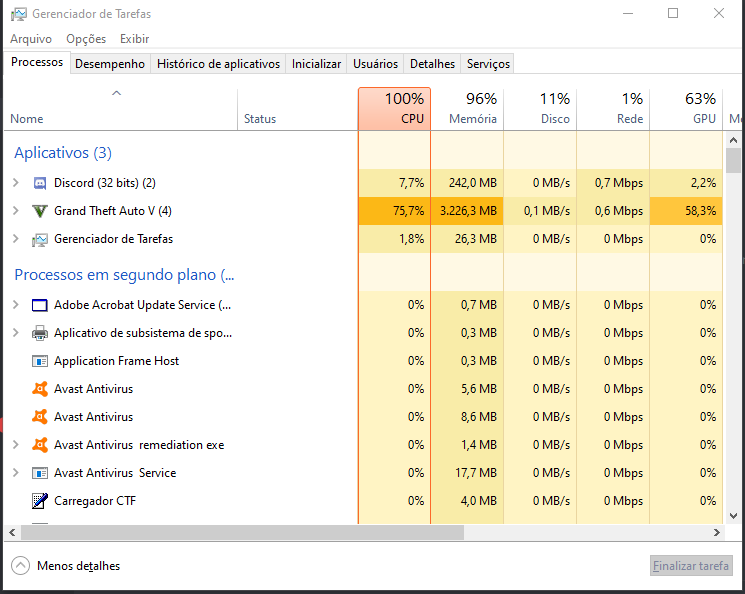Select the Aplicativos (3) group heading

(63, 153)
